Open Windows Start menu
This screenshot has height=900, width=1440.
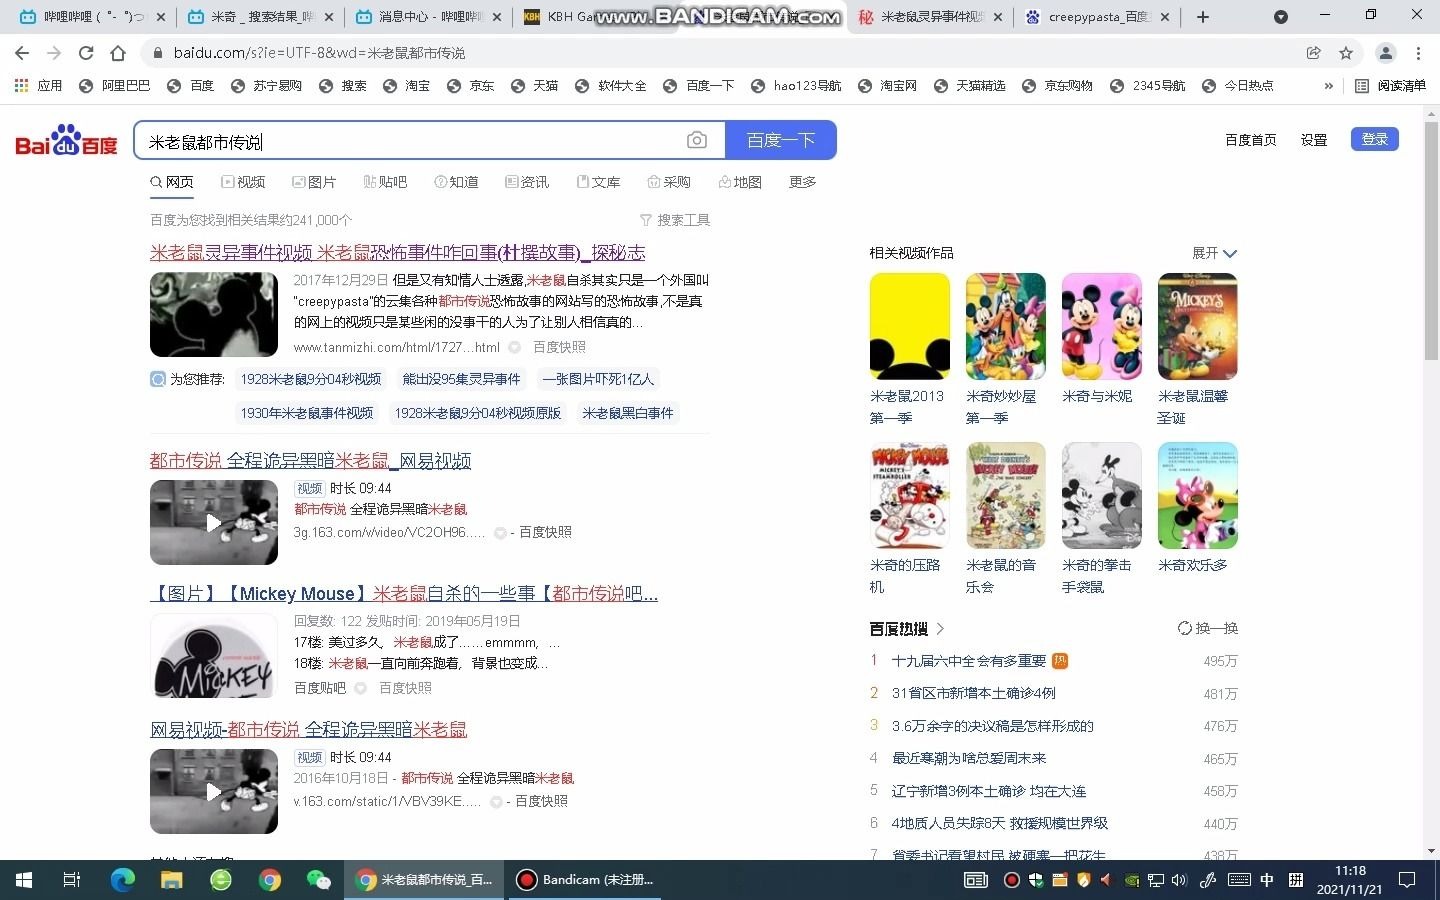(x=24, y=880)
